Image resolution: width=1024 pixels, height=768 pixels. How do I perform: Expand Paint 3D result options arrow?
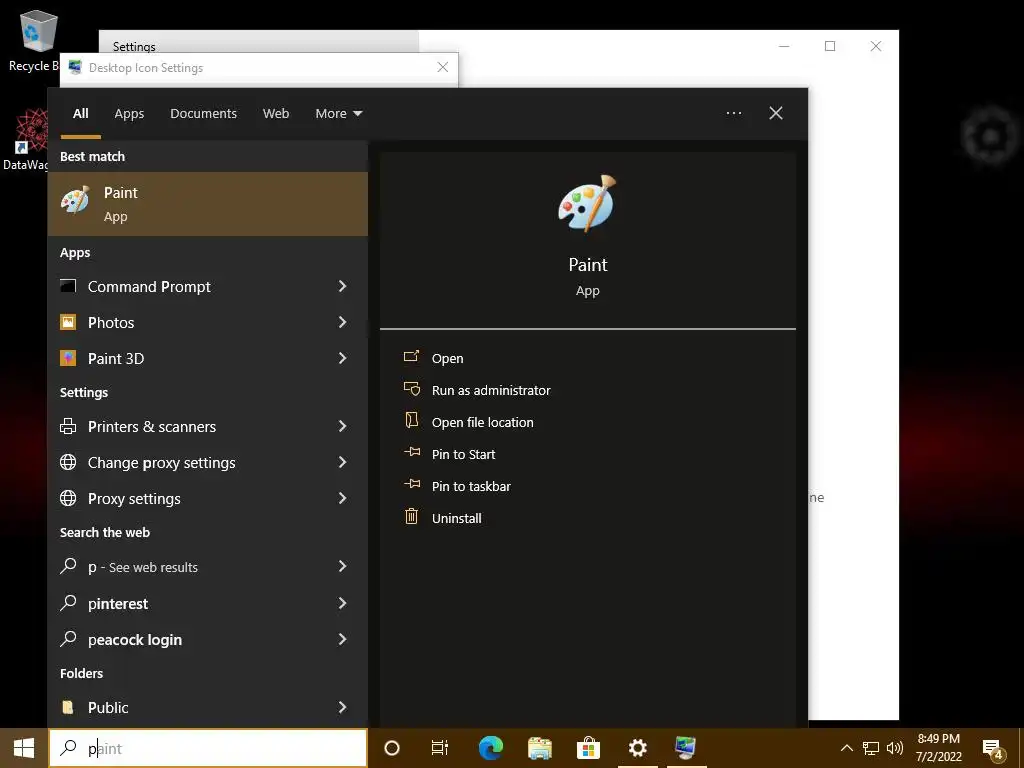point(342,358)
